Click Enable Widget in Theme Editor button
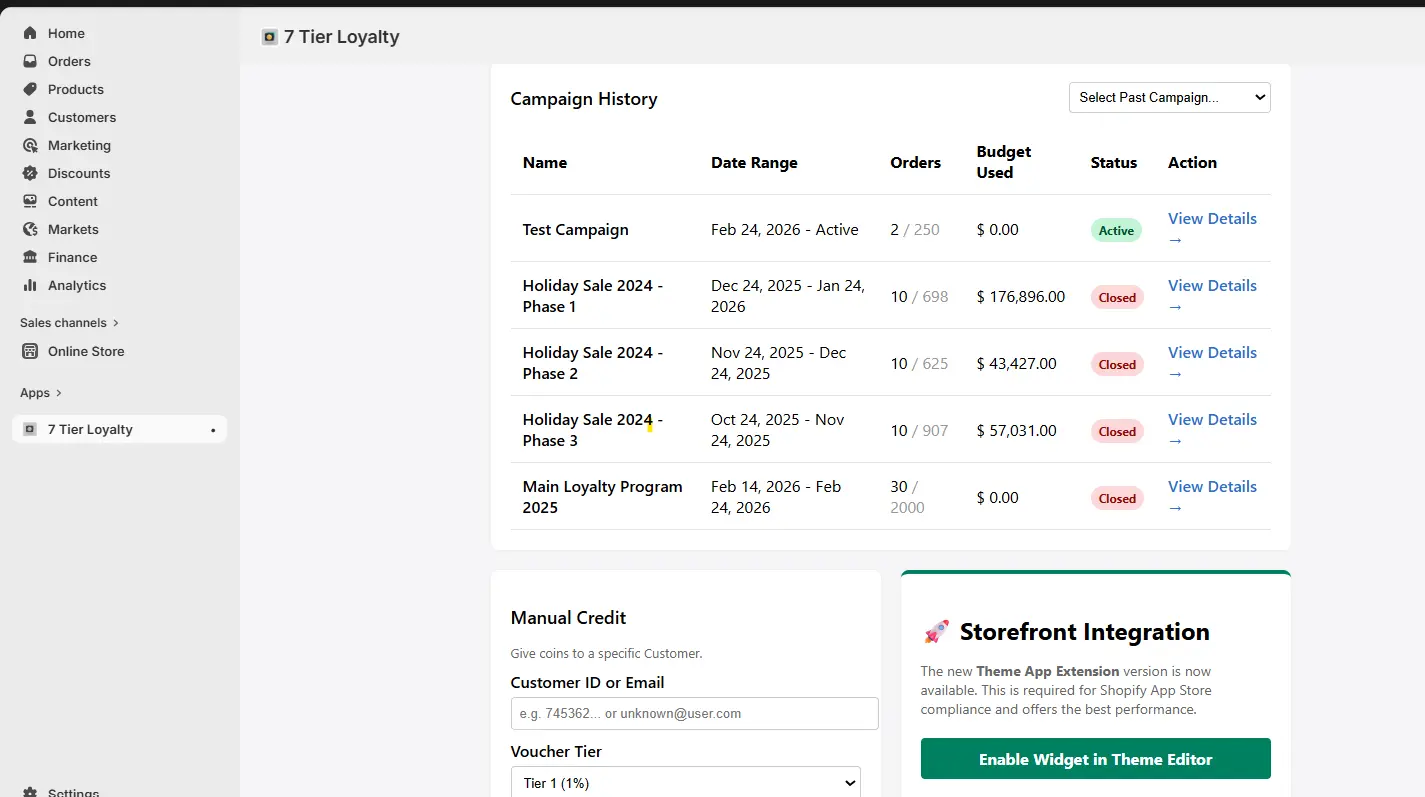Screen dimensions: 1425x797 coord(1096,759)
